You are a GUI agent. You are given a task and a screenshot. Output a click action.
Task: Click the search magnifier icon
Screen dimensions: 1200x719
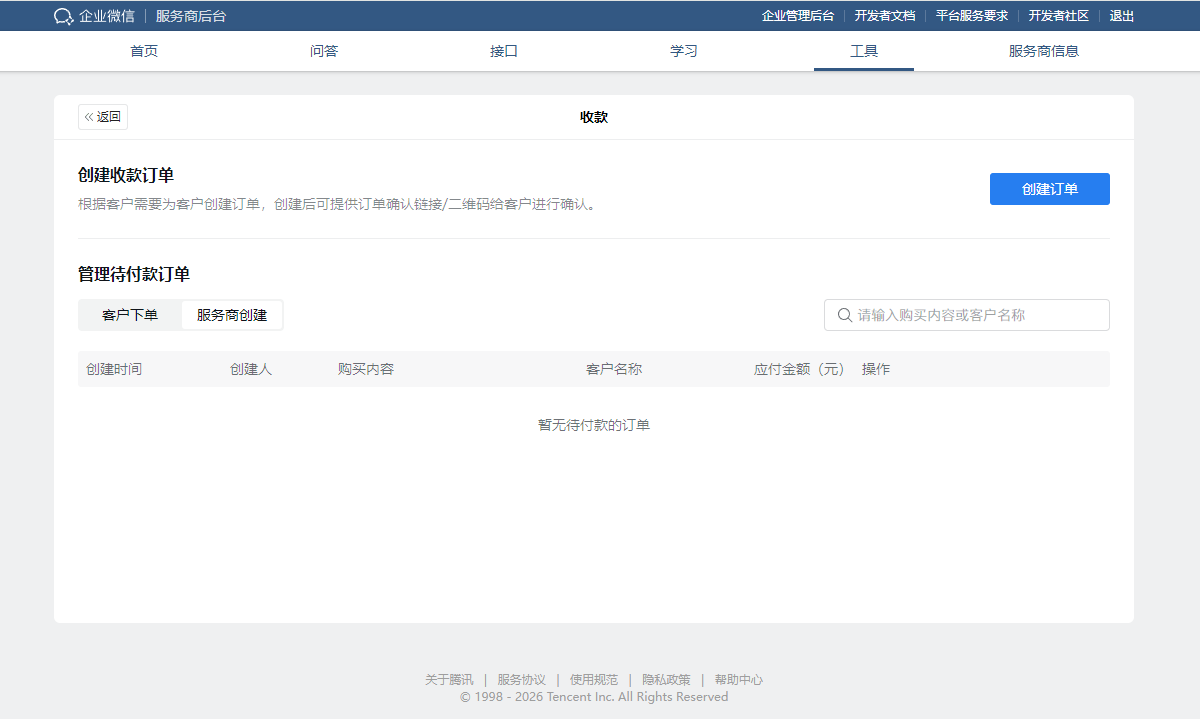click(x=844, y=315)
